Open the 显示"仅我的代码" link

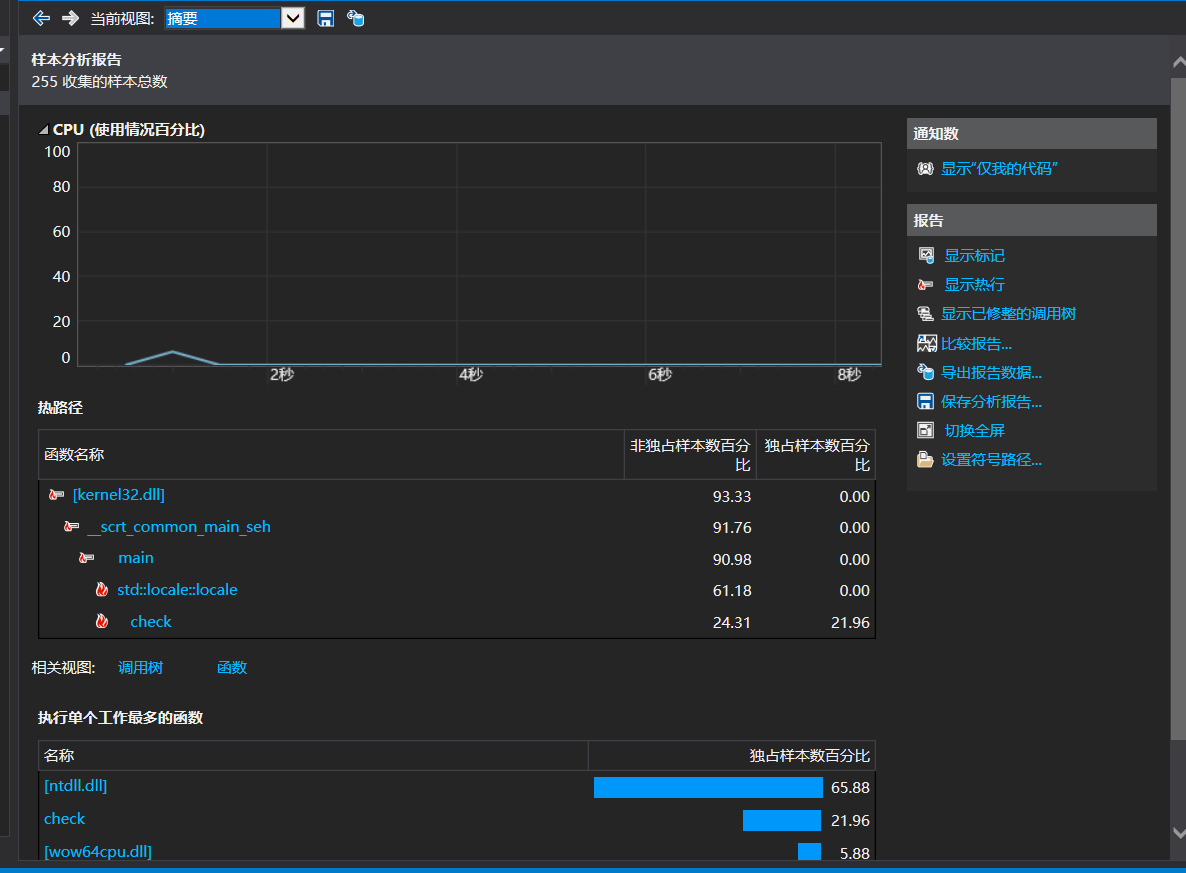coord(998,169)
